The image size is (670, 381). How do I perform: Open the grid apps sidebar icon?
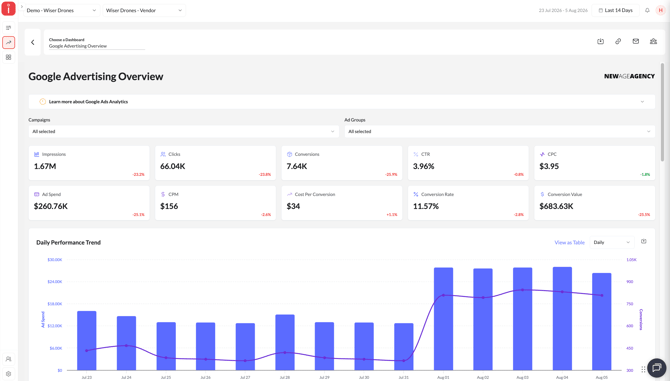click(9, 57)
